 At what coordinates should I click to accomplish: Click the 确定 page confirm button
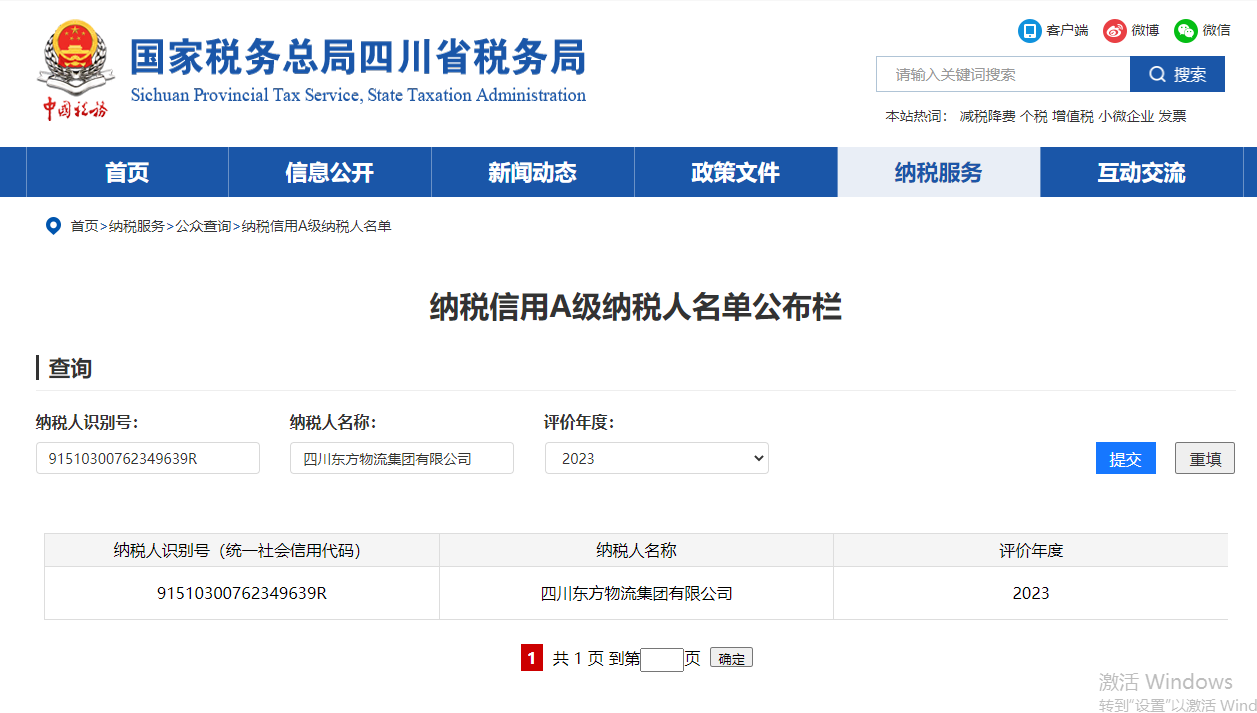pos(731,658)
